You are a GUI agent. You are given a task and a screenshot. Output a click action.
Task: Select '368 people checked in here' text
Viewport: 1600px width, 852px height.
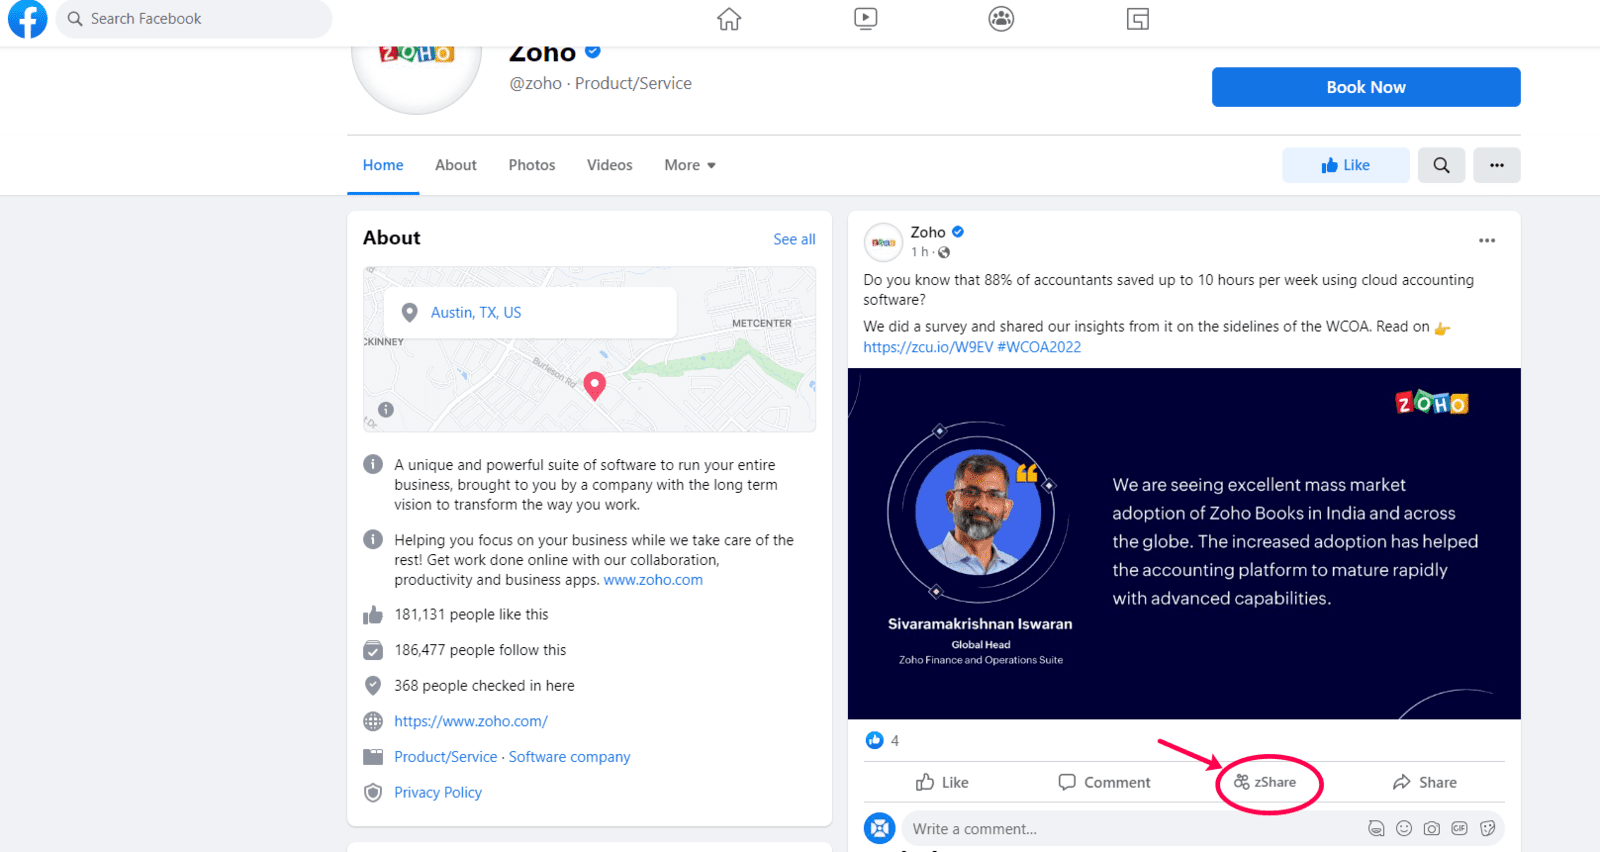[484, 686]
